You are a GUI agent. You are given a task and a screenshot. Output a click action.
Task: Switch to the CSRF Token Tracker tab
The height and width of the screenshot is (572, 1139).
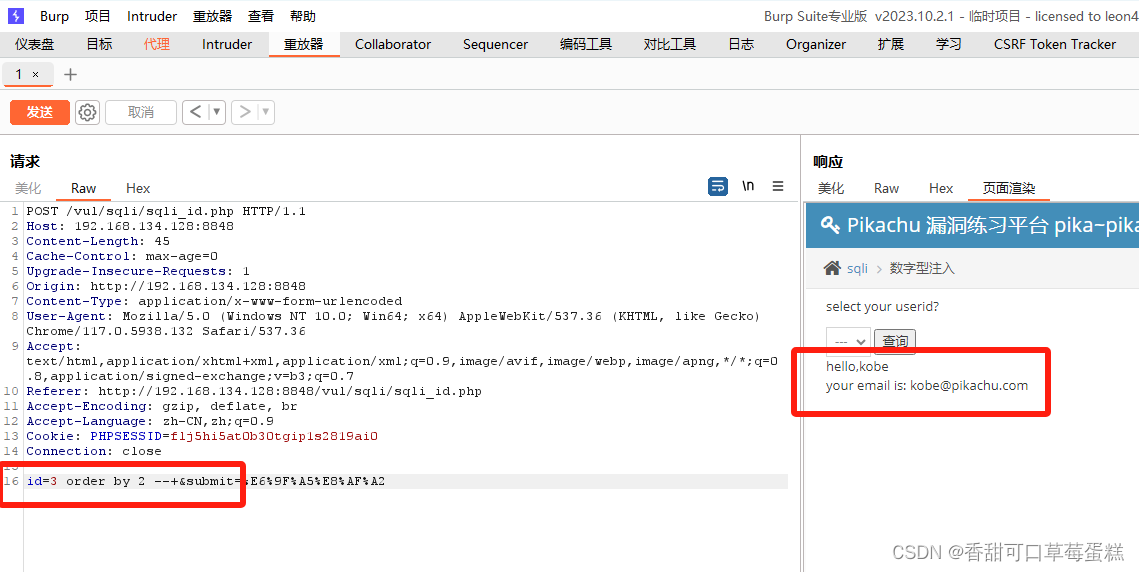tap(1055, 44)
